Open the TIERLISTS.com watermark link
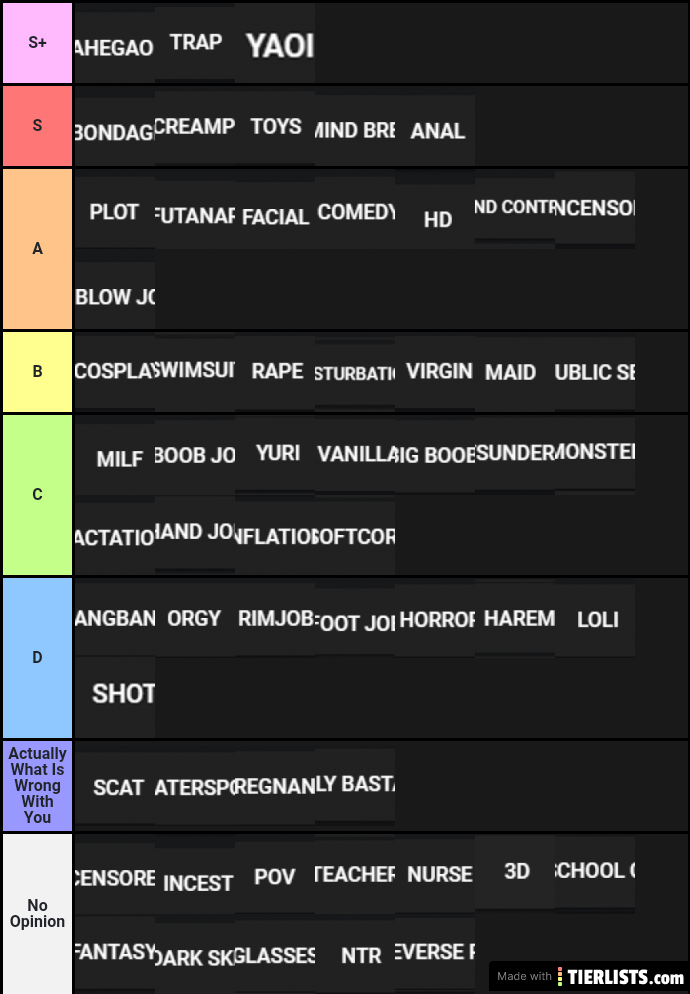The width and height of the screenshot is (690, 994). pos(590,976)
